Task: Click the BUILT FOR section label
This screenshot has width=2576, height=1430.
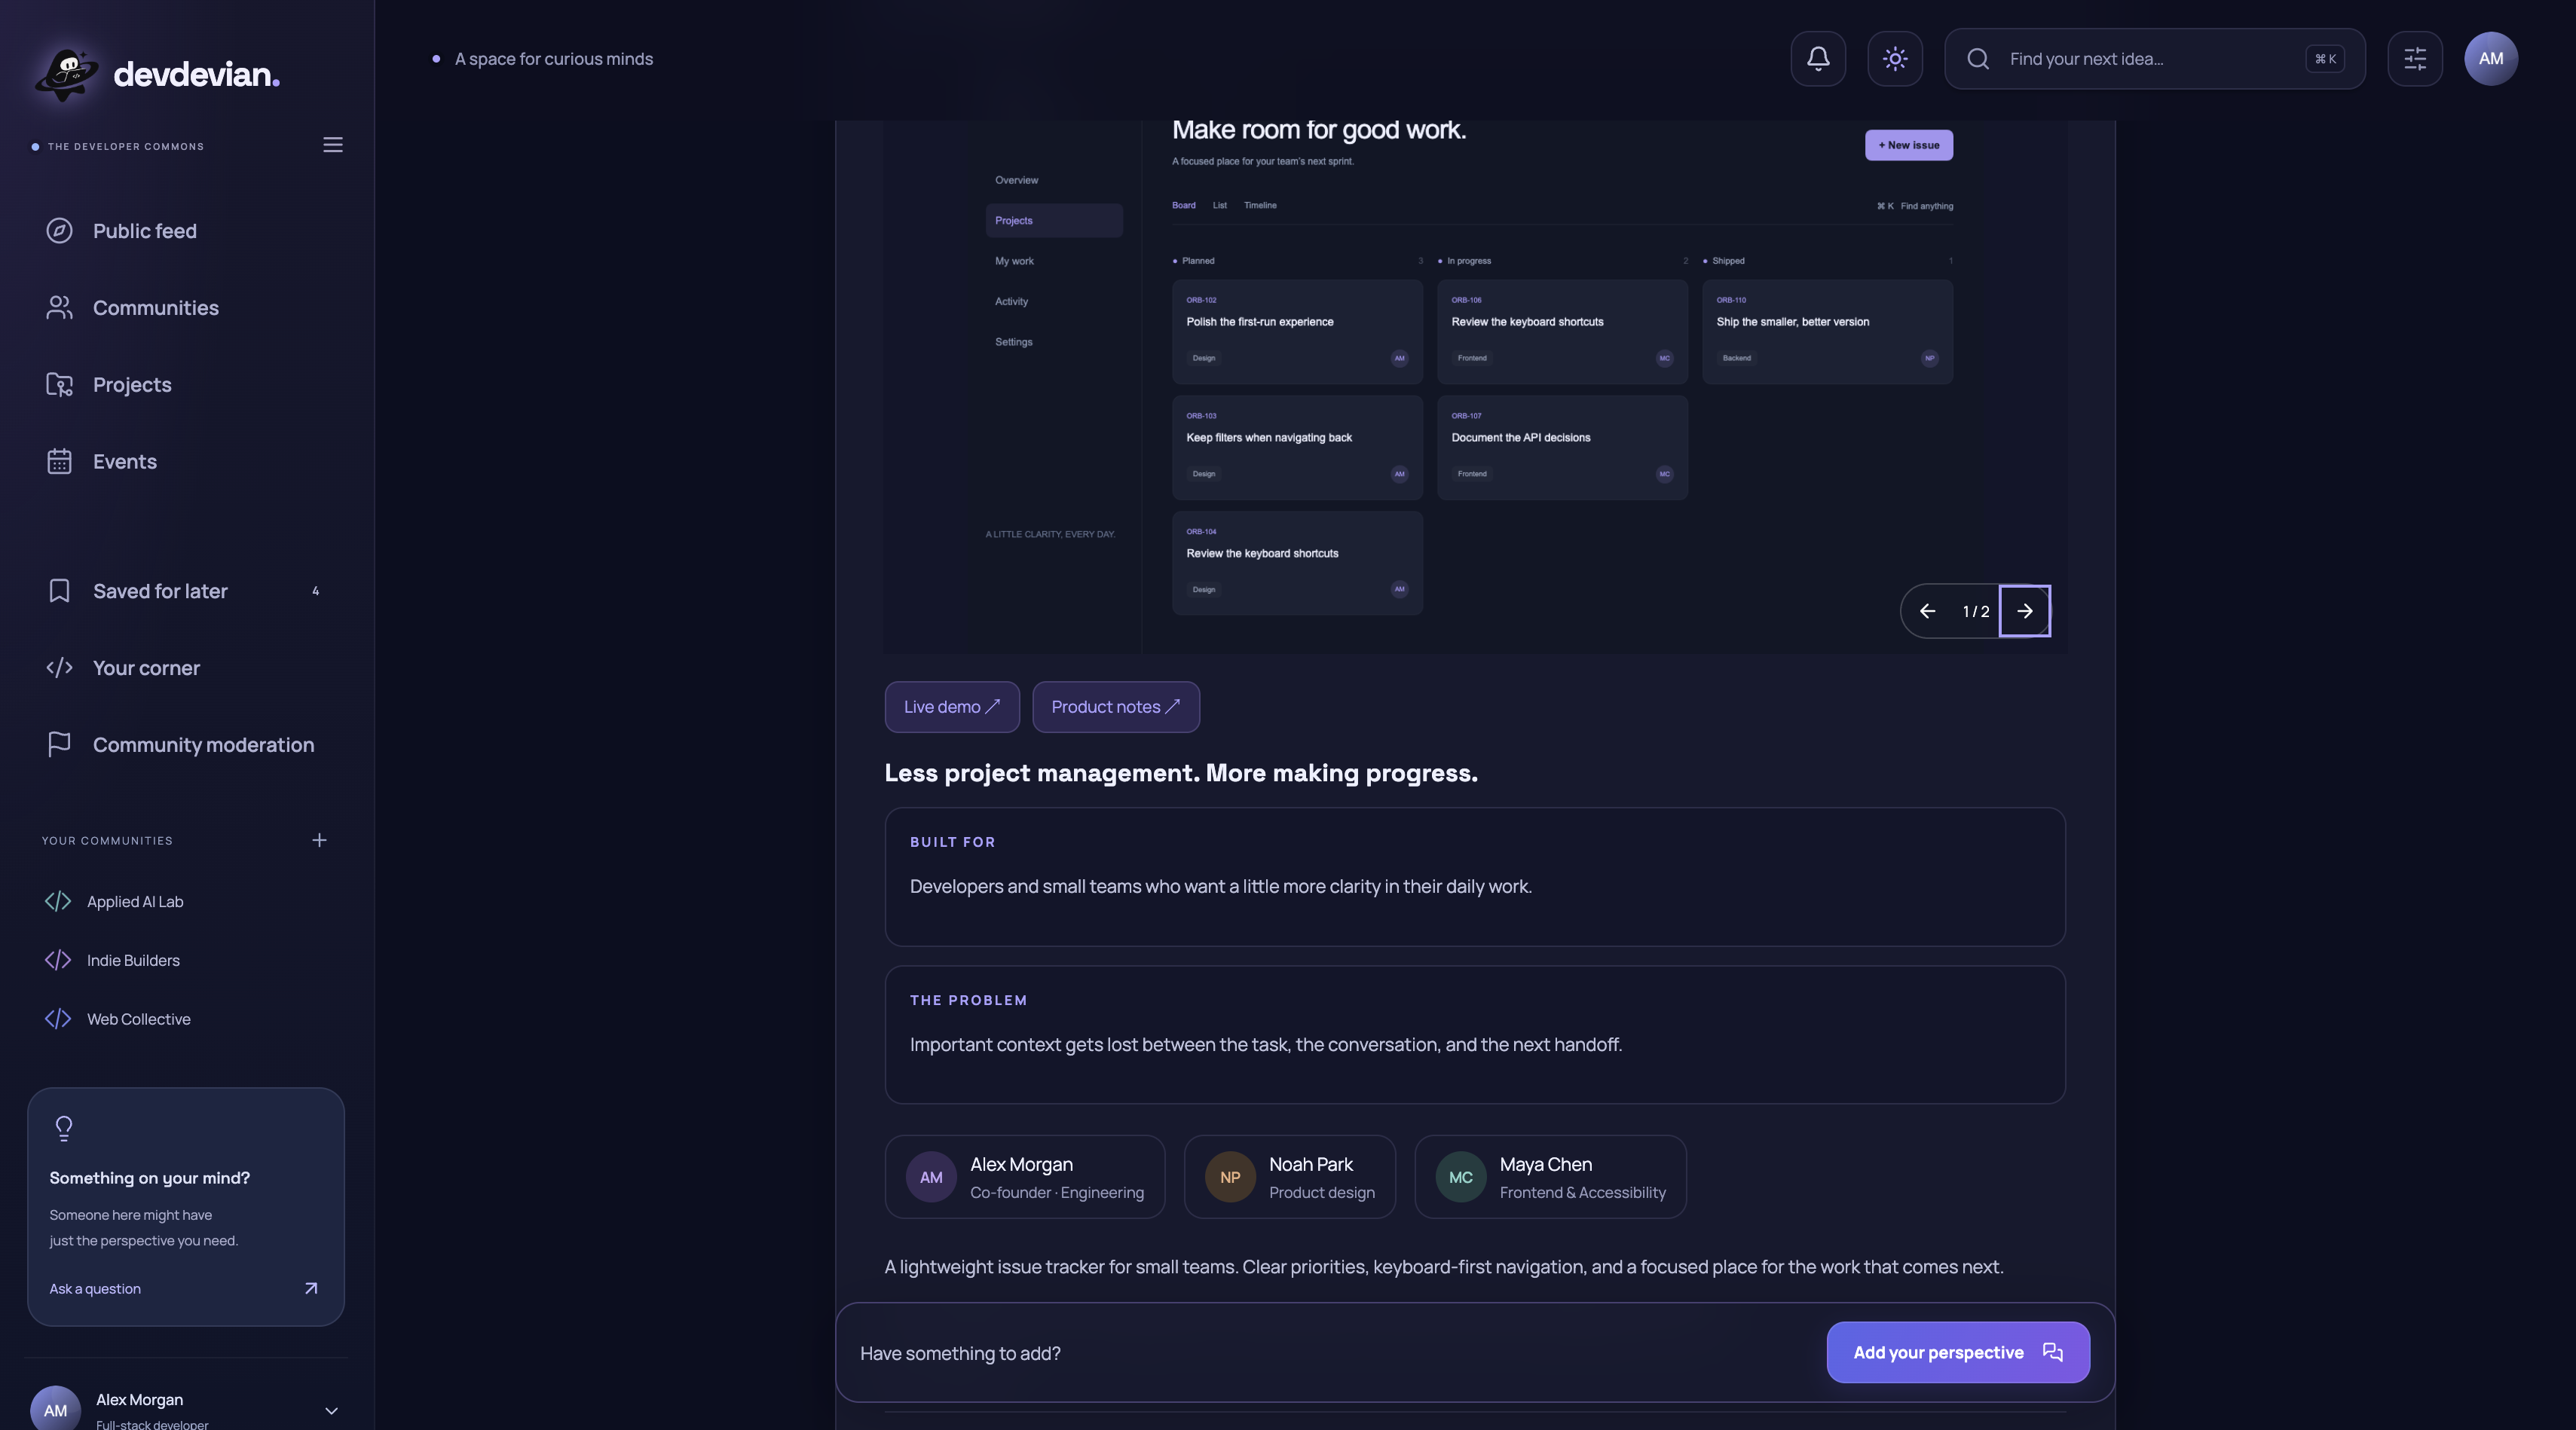Action: pos(952,842)
